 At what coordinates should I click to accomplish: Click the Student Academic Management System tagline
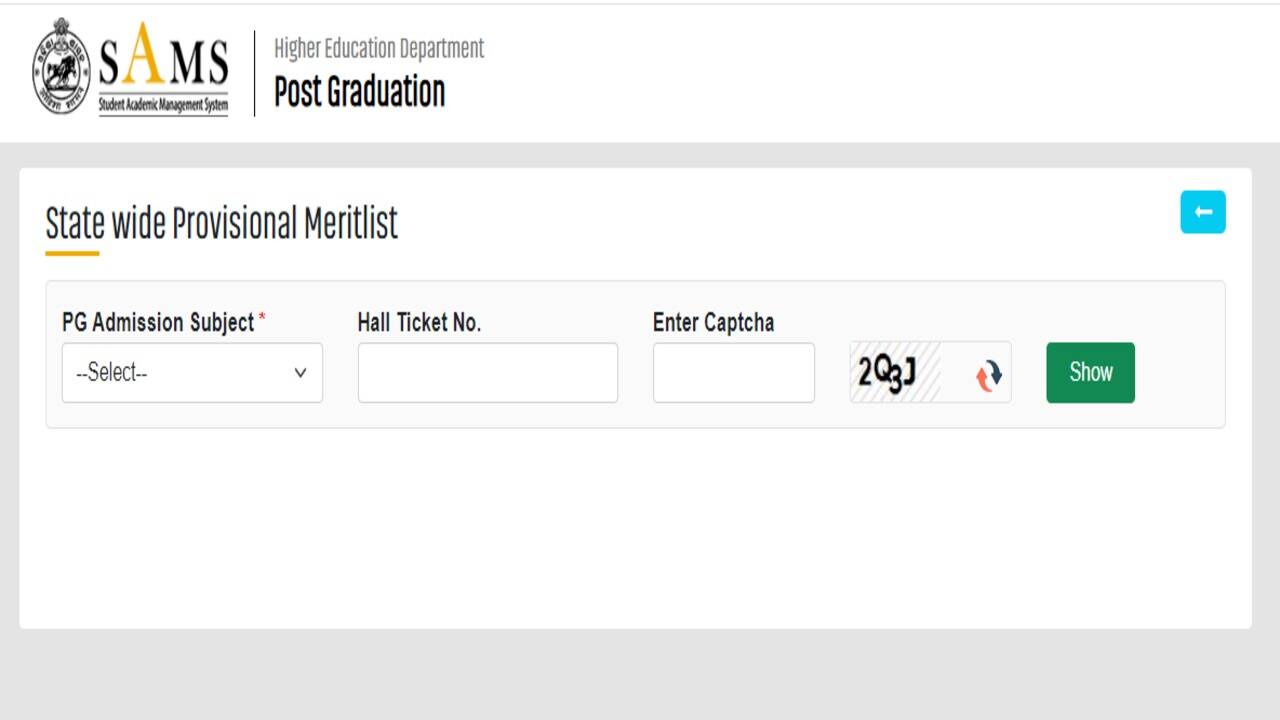click(x=163, y=104)
